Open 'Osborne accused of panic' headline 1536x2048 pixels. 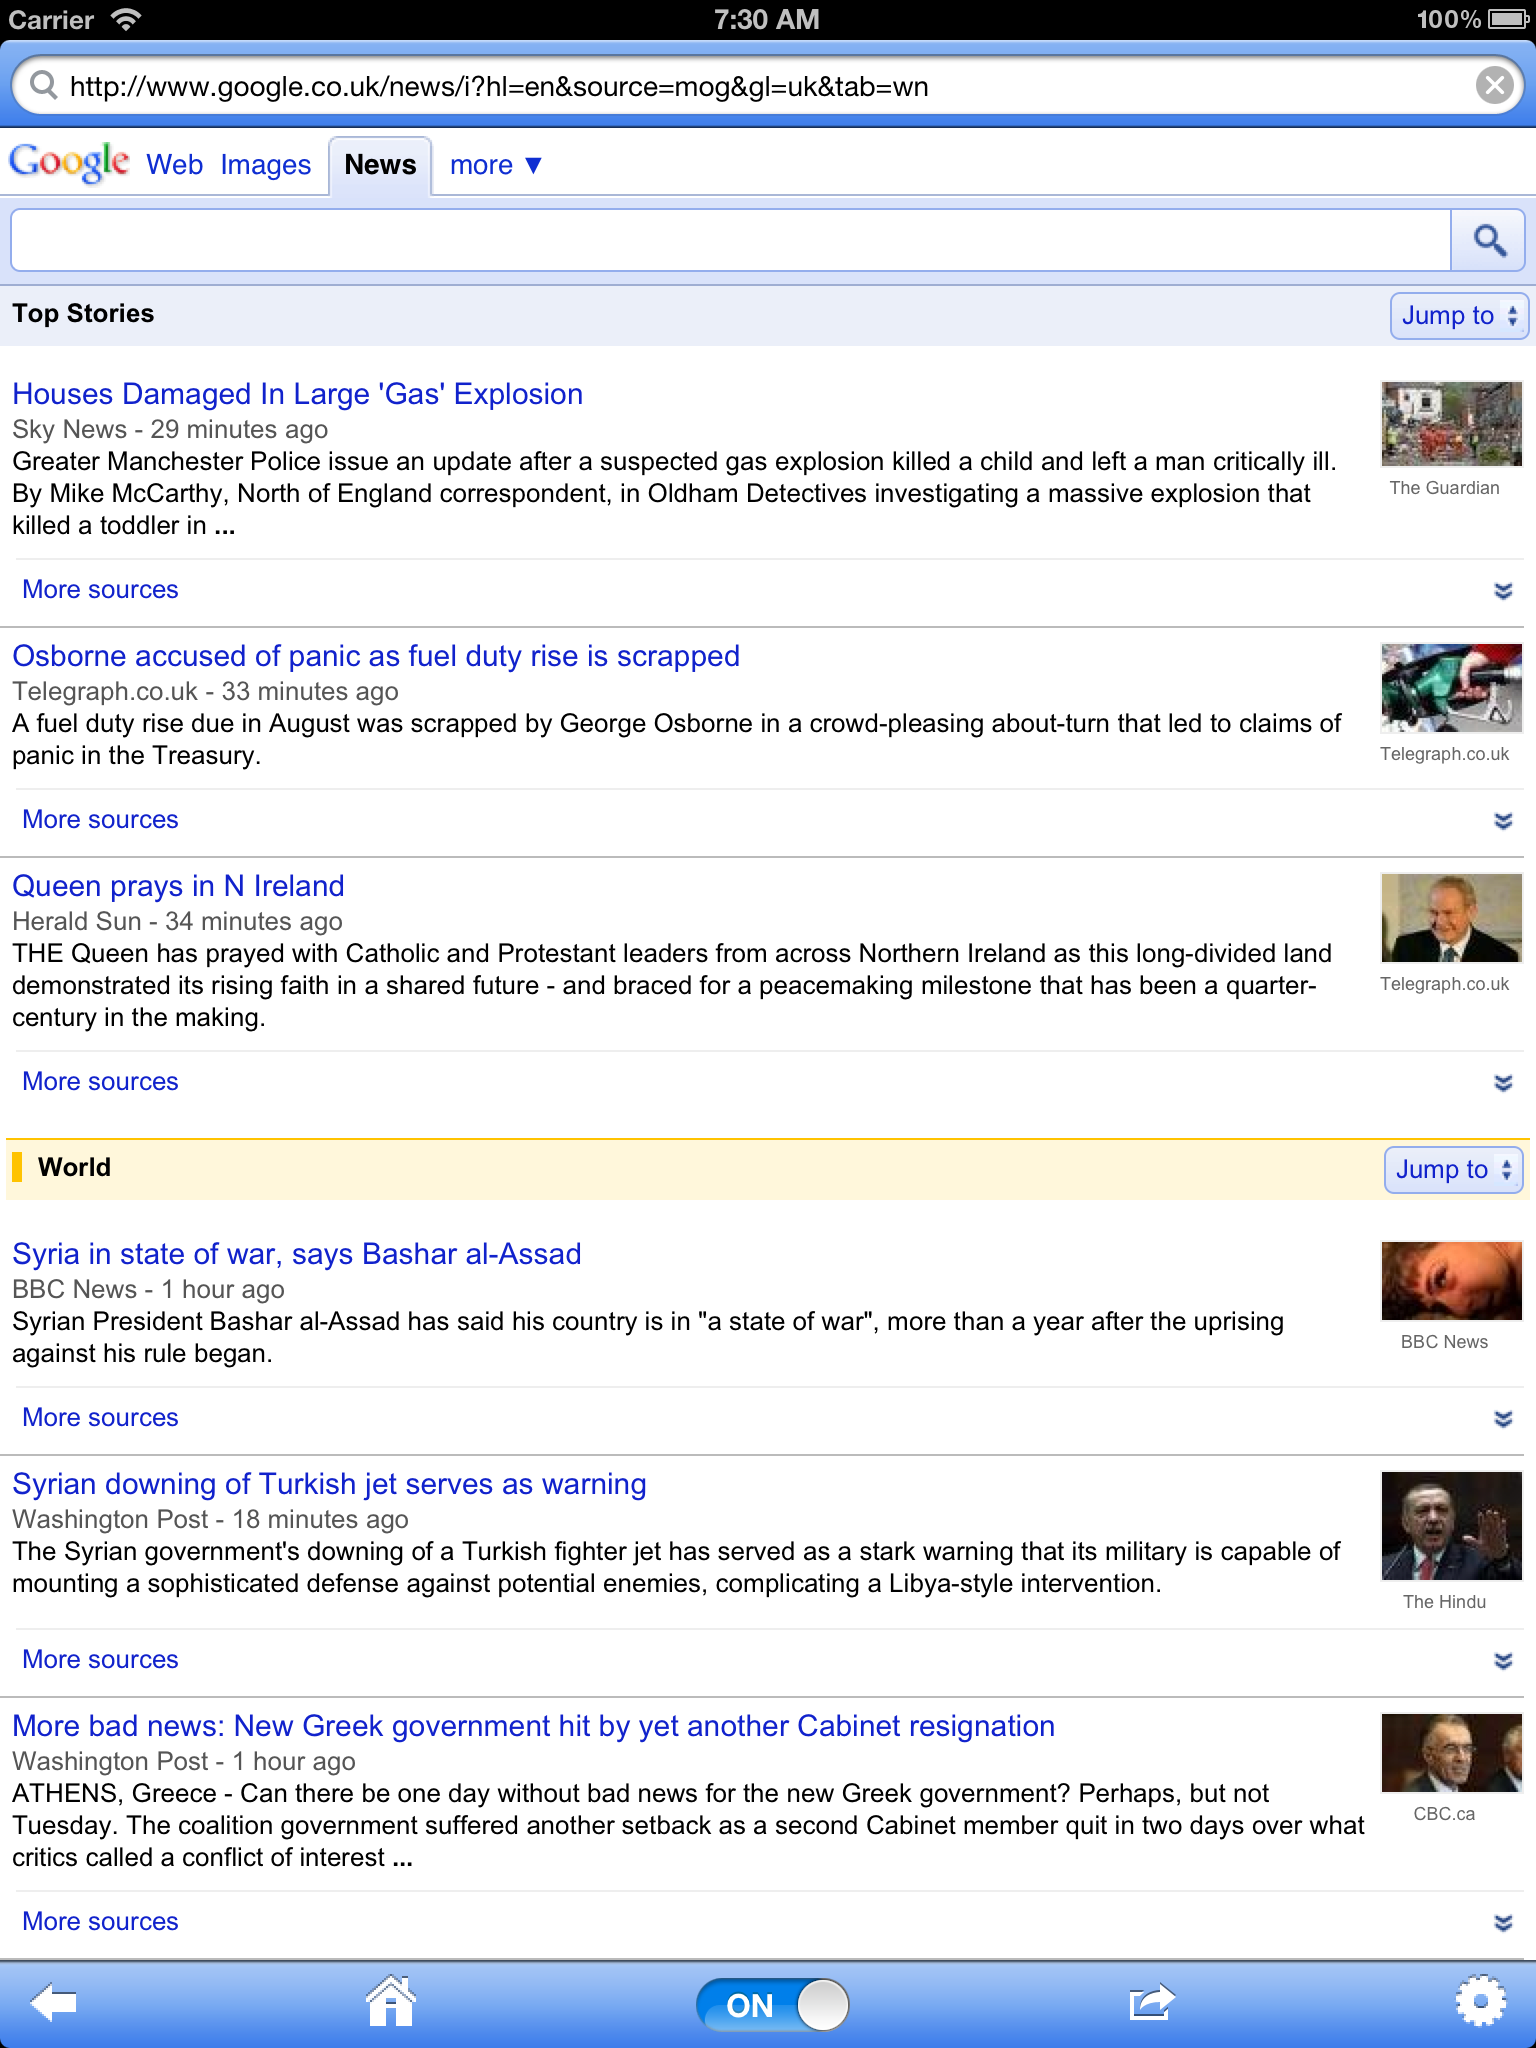click(x=376, y=656)
